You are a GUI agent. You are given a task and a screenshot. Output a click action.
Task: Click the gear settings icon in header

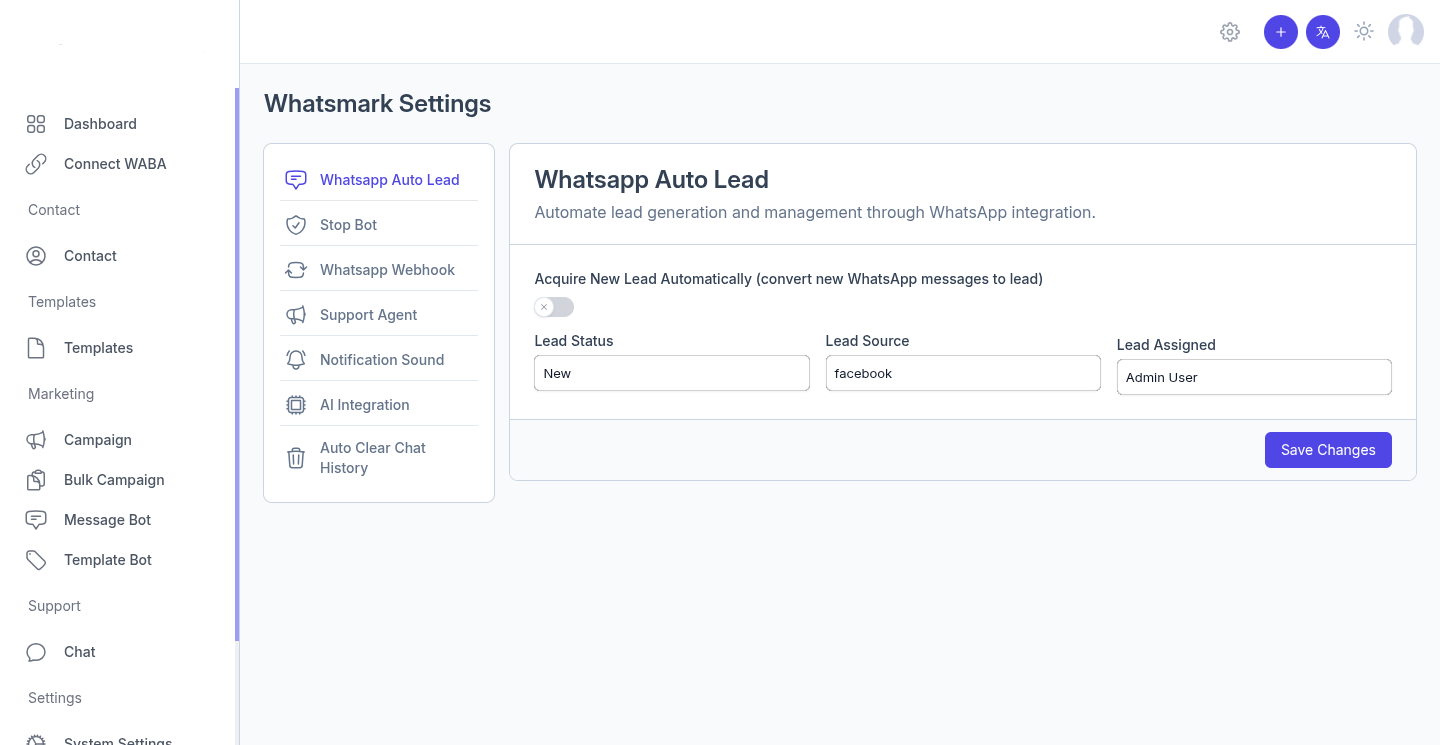(x=1230, y=32)
